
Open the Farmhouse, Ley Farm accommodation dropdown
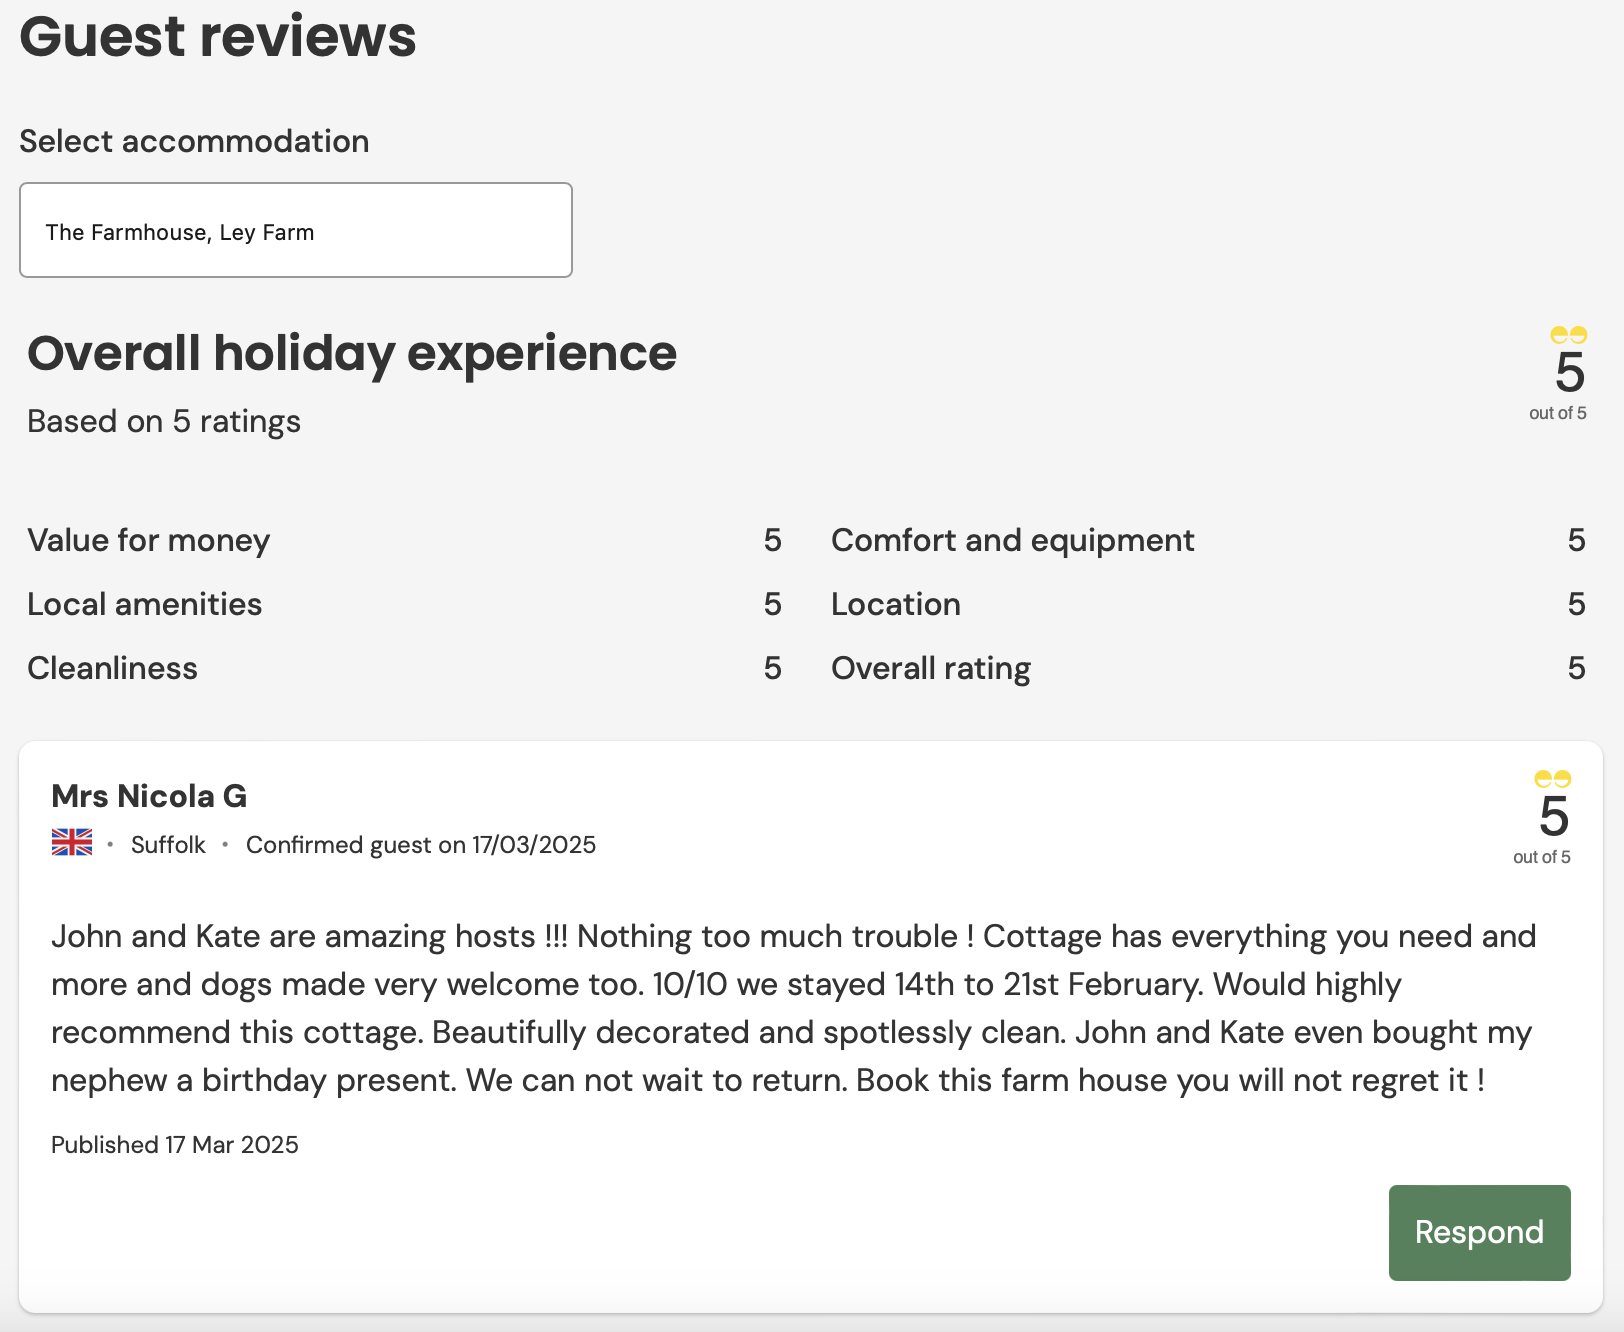(295, 231)
